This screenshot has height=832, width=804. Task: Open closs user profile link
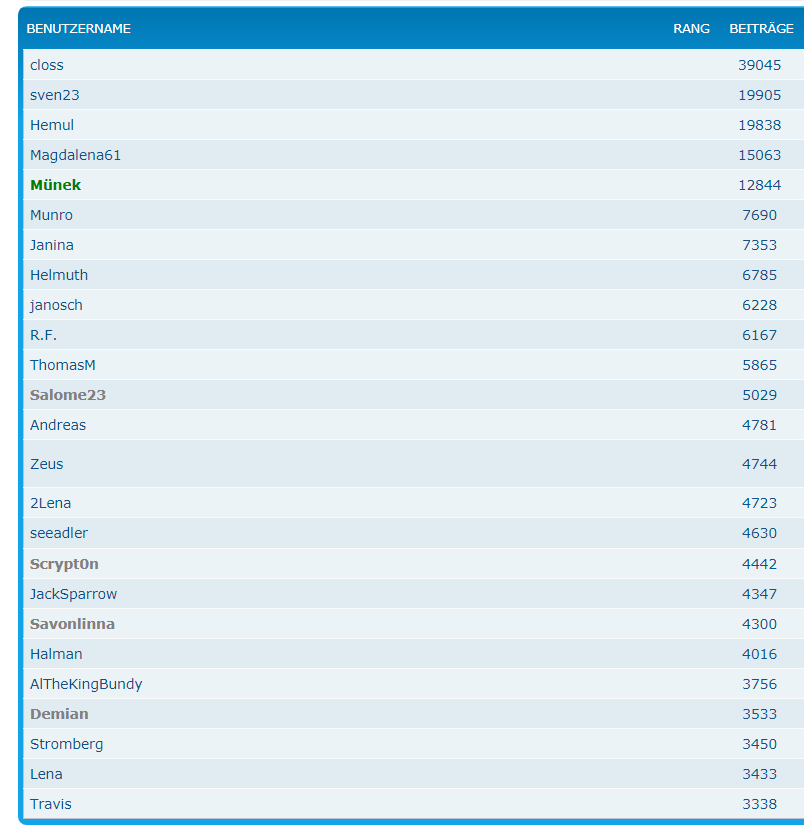tap(47, 65)
